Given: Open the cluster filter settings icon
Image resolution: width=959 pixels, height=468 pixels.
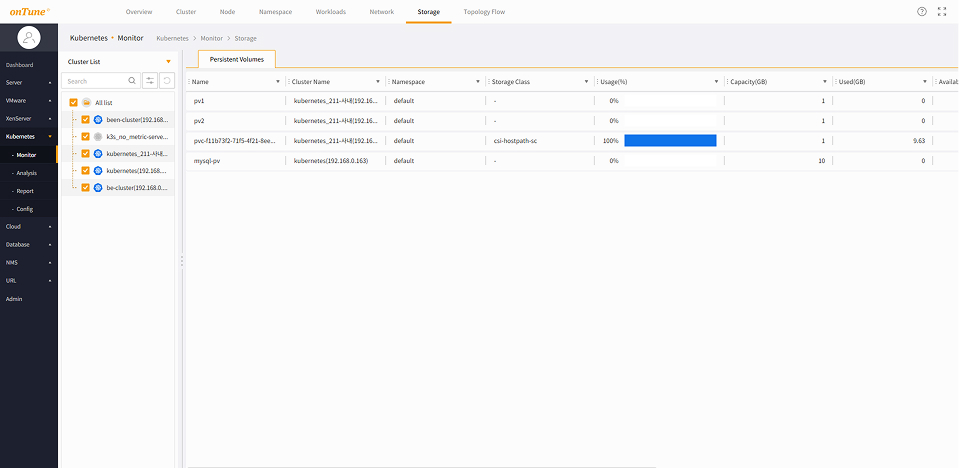Looking at the screenshot, I should click(150, 81).
